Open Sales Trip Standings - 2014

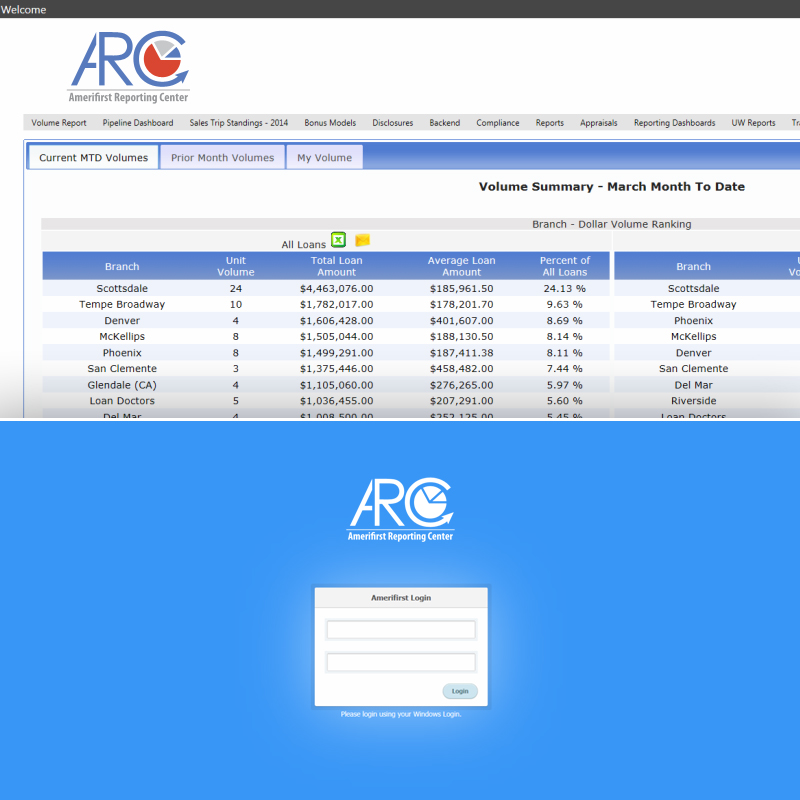click(x=239, y=123)
